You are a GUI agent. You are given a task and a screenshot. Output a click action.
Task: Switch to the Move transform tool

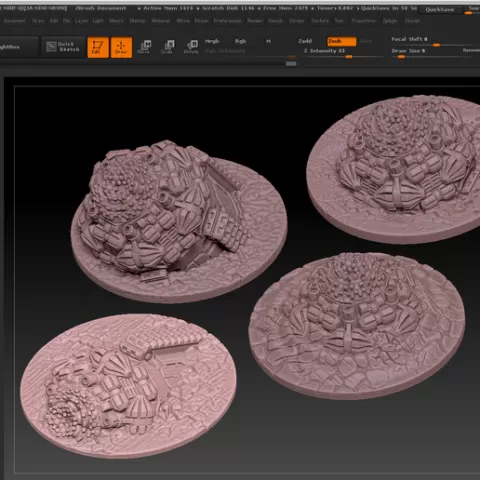click(144, 47)
